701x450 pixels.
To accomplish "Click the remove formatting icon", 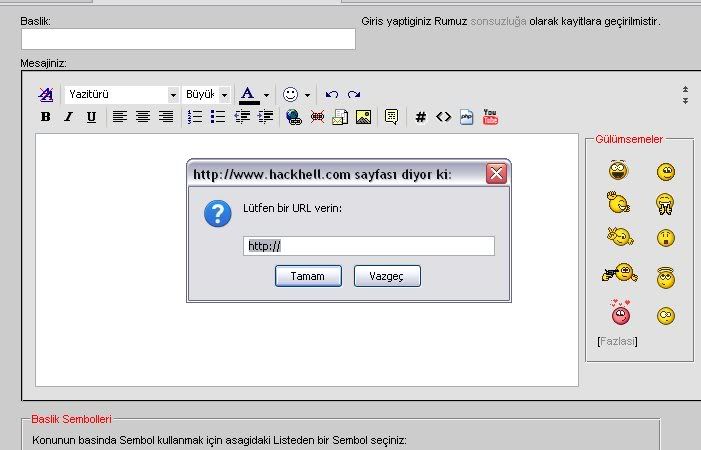I will click(x=46, y=94).
